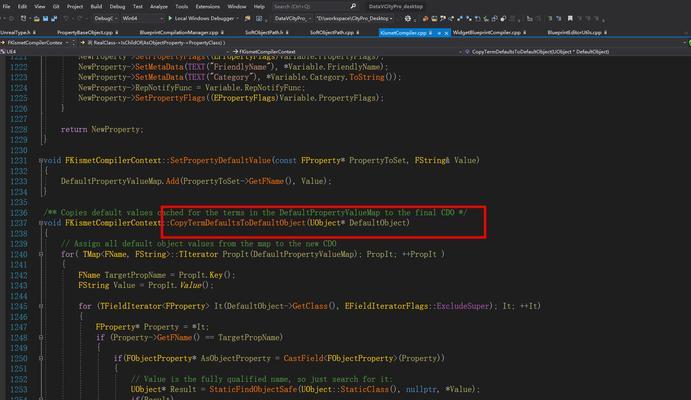
Task: Open the Debug solution configuration dropdown
Action: point(106,19)
